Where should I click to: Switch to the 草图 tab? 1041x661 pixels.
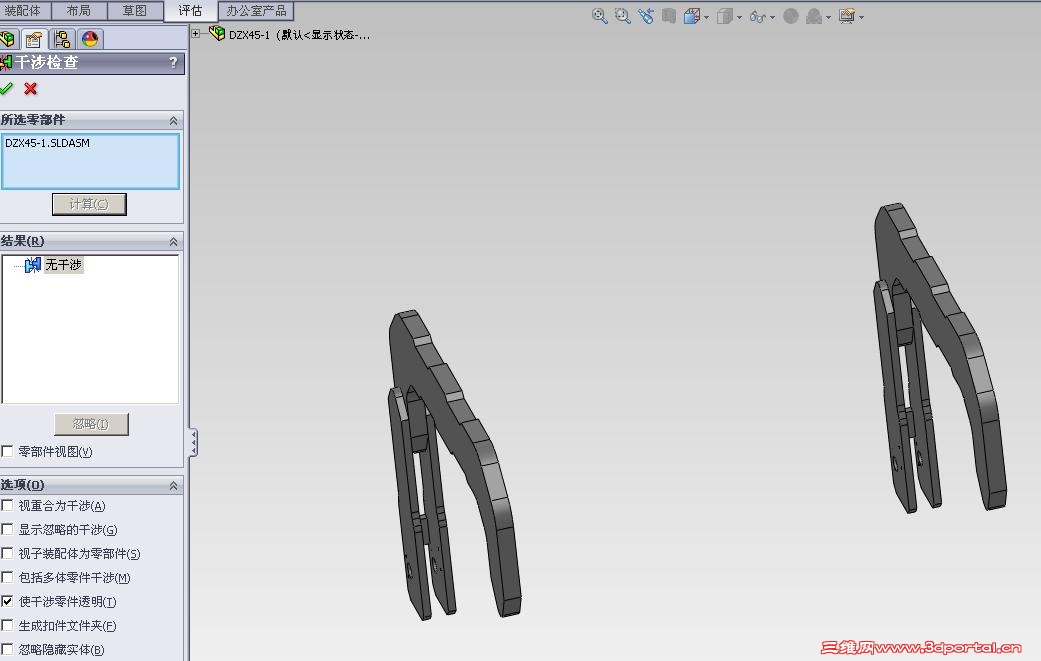135,11
